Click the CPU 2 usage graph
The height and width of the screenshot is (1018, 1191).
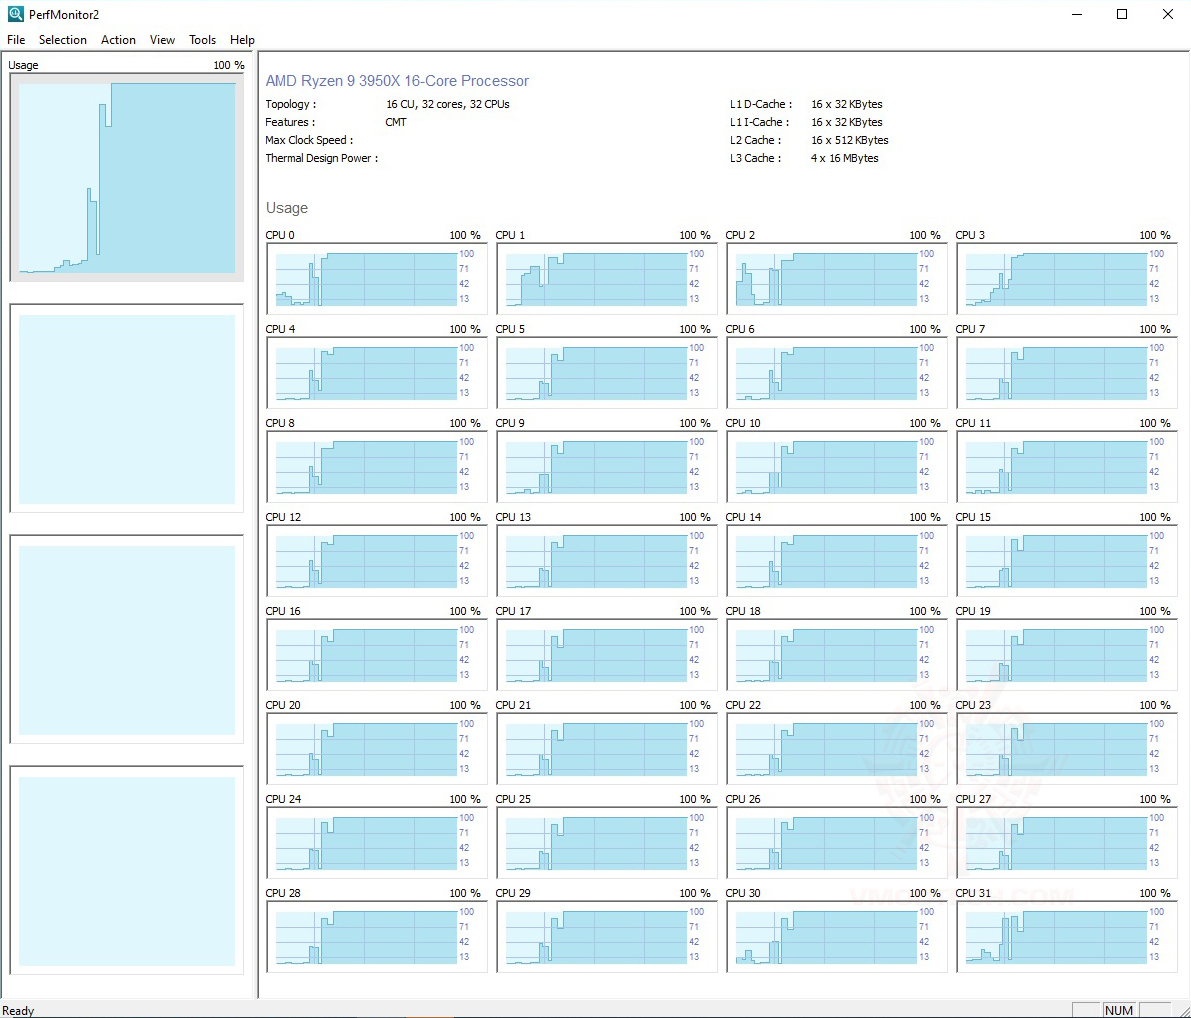[837, 279]
